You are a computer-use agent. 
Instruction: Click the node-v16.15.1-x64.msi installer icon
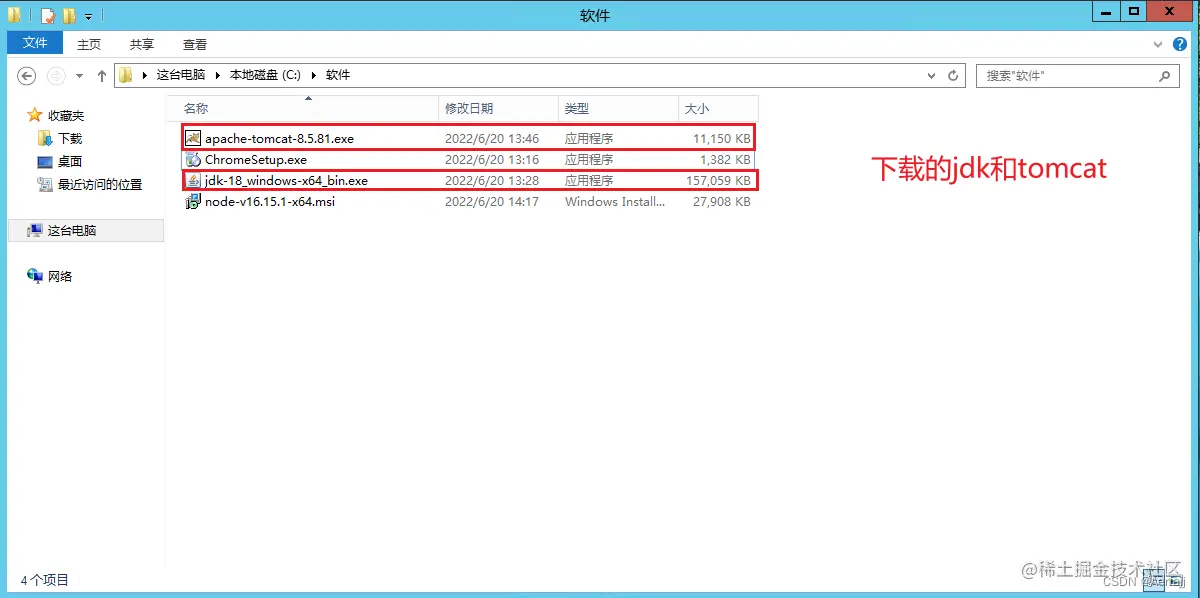coord(194,201)
